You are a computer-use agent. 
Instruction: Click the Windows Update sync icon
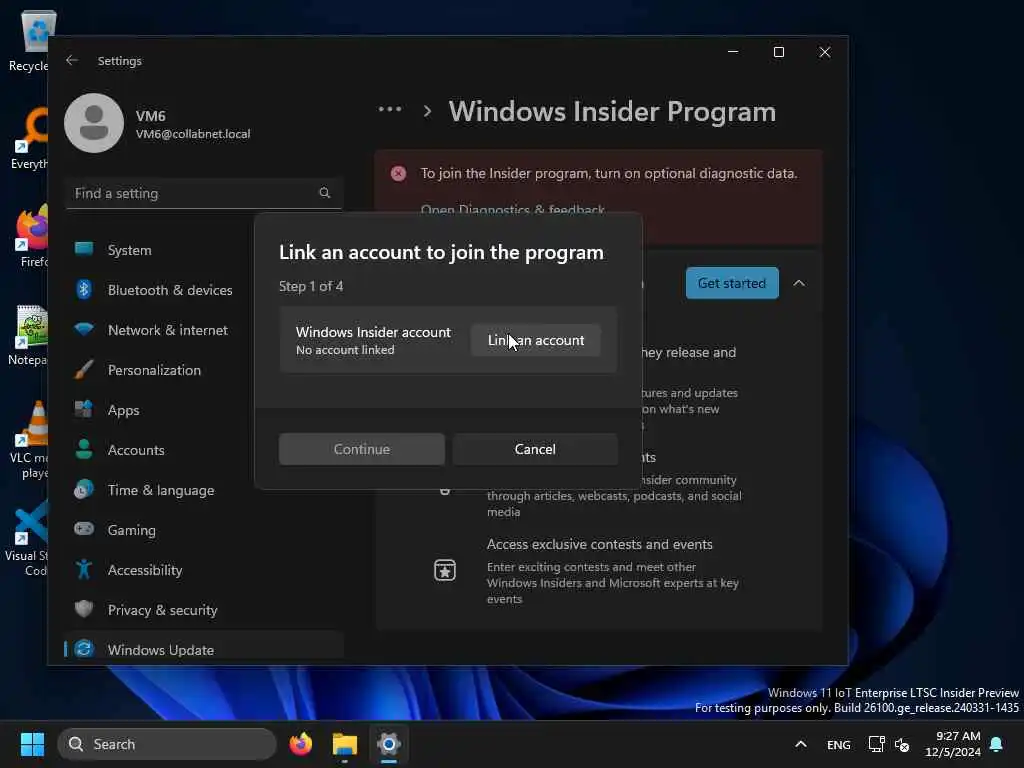tap(84, 648)
